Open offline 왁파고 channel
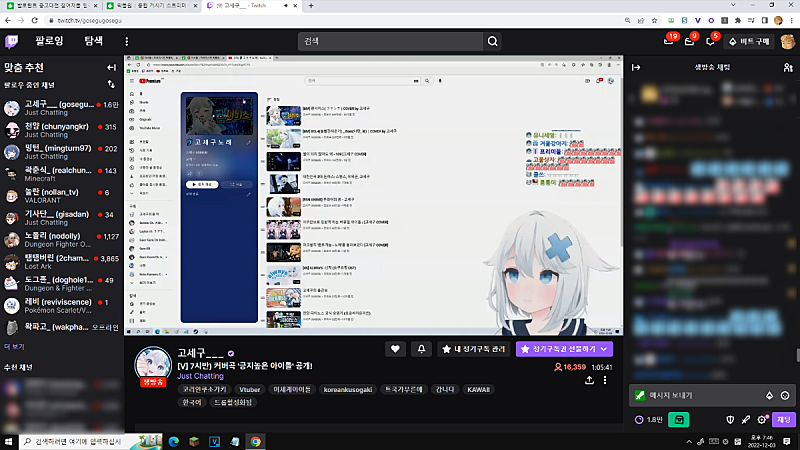Image resolution: width=800 pixels, height=450 pixels. pos(61,327)
